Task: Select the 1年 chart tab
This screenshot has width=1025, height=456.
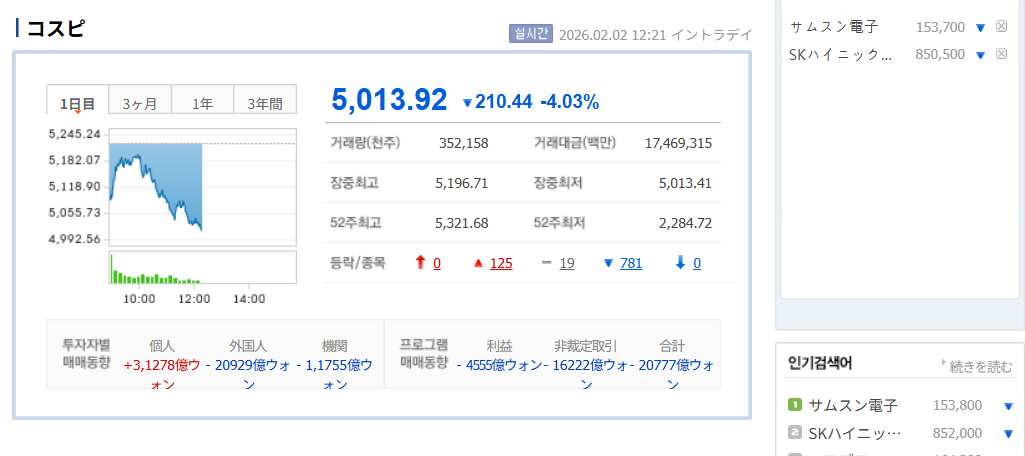Action: click(x=202, y=103)
